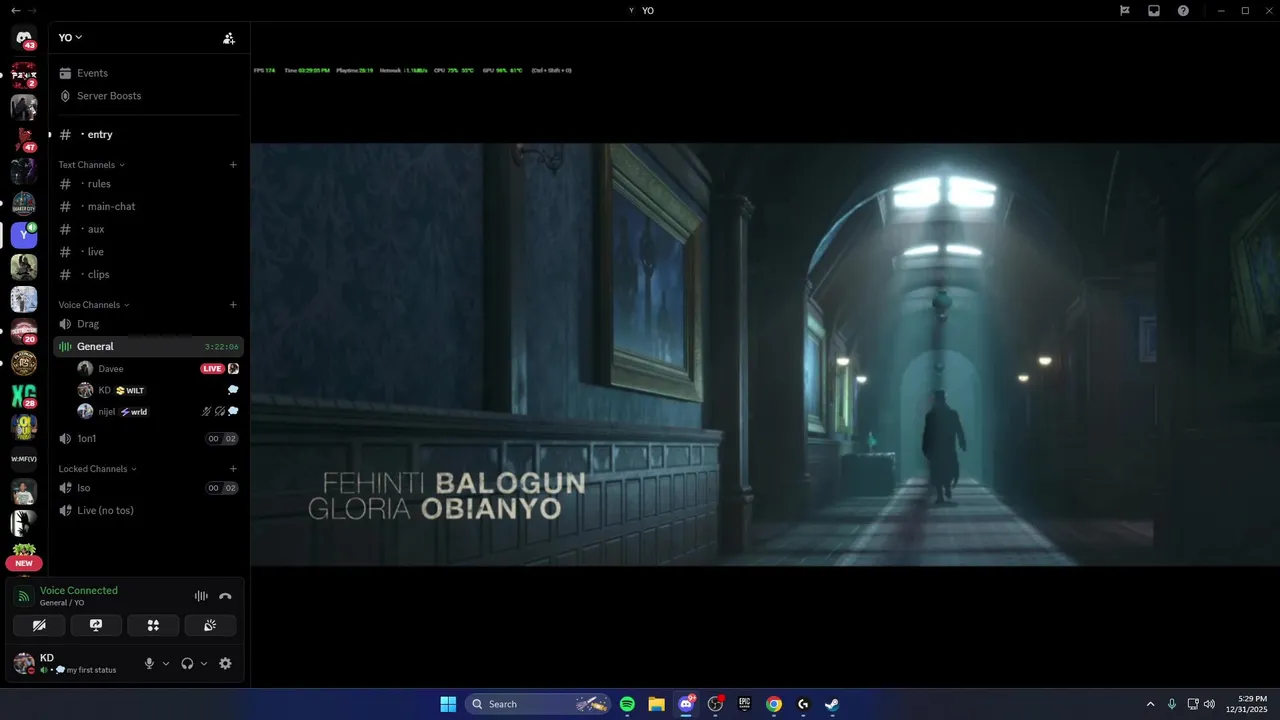Switch to server icon with 20 badge
The height and width of the screenshot is (720, 1280).
[x=24, y=331]
